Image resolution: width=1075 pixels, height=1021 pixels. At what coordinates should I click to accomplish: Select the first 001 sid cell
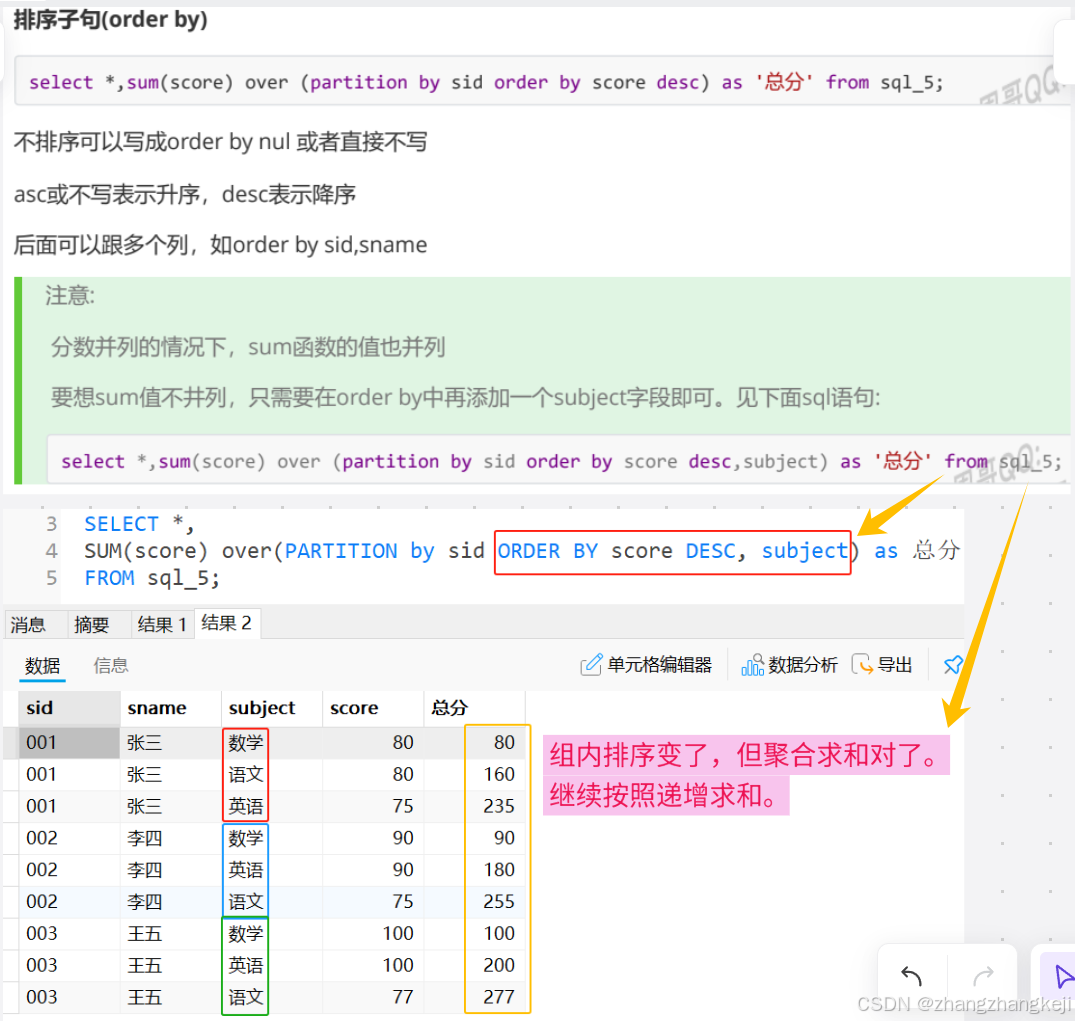point(69,743)
